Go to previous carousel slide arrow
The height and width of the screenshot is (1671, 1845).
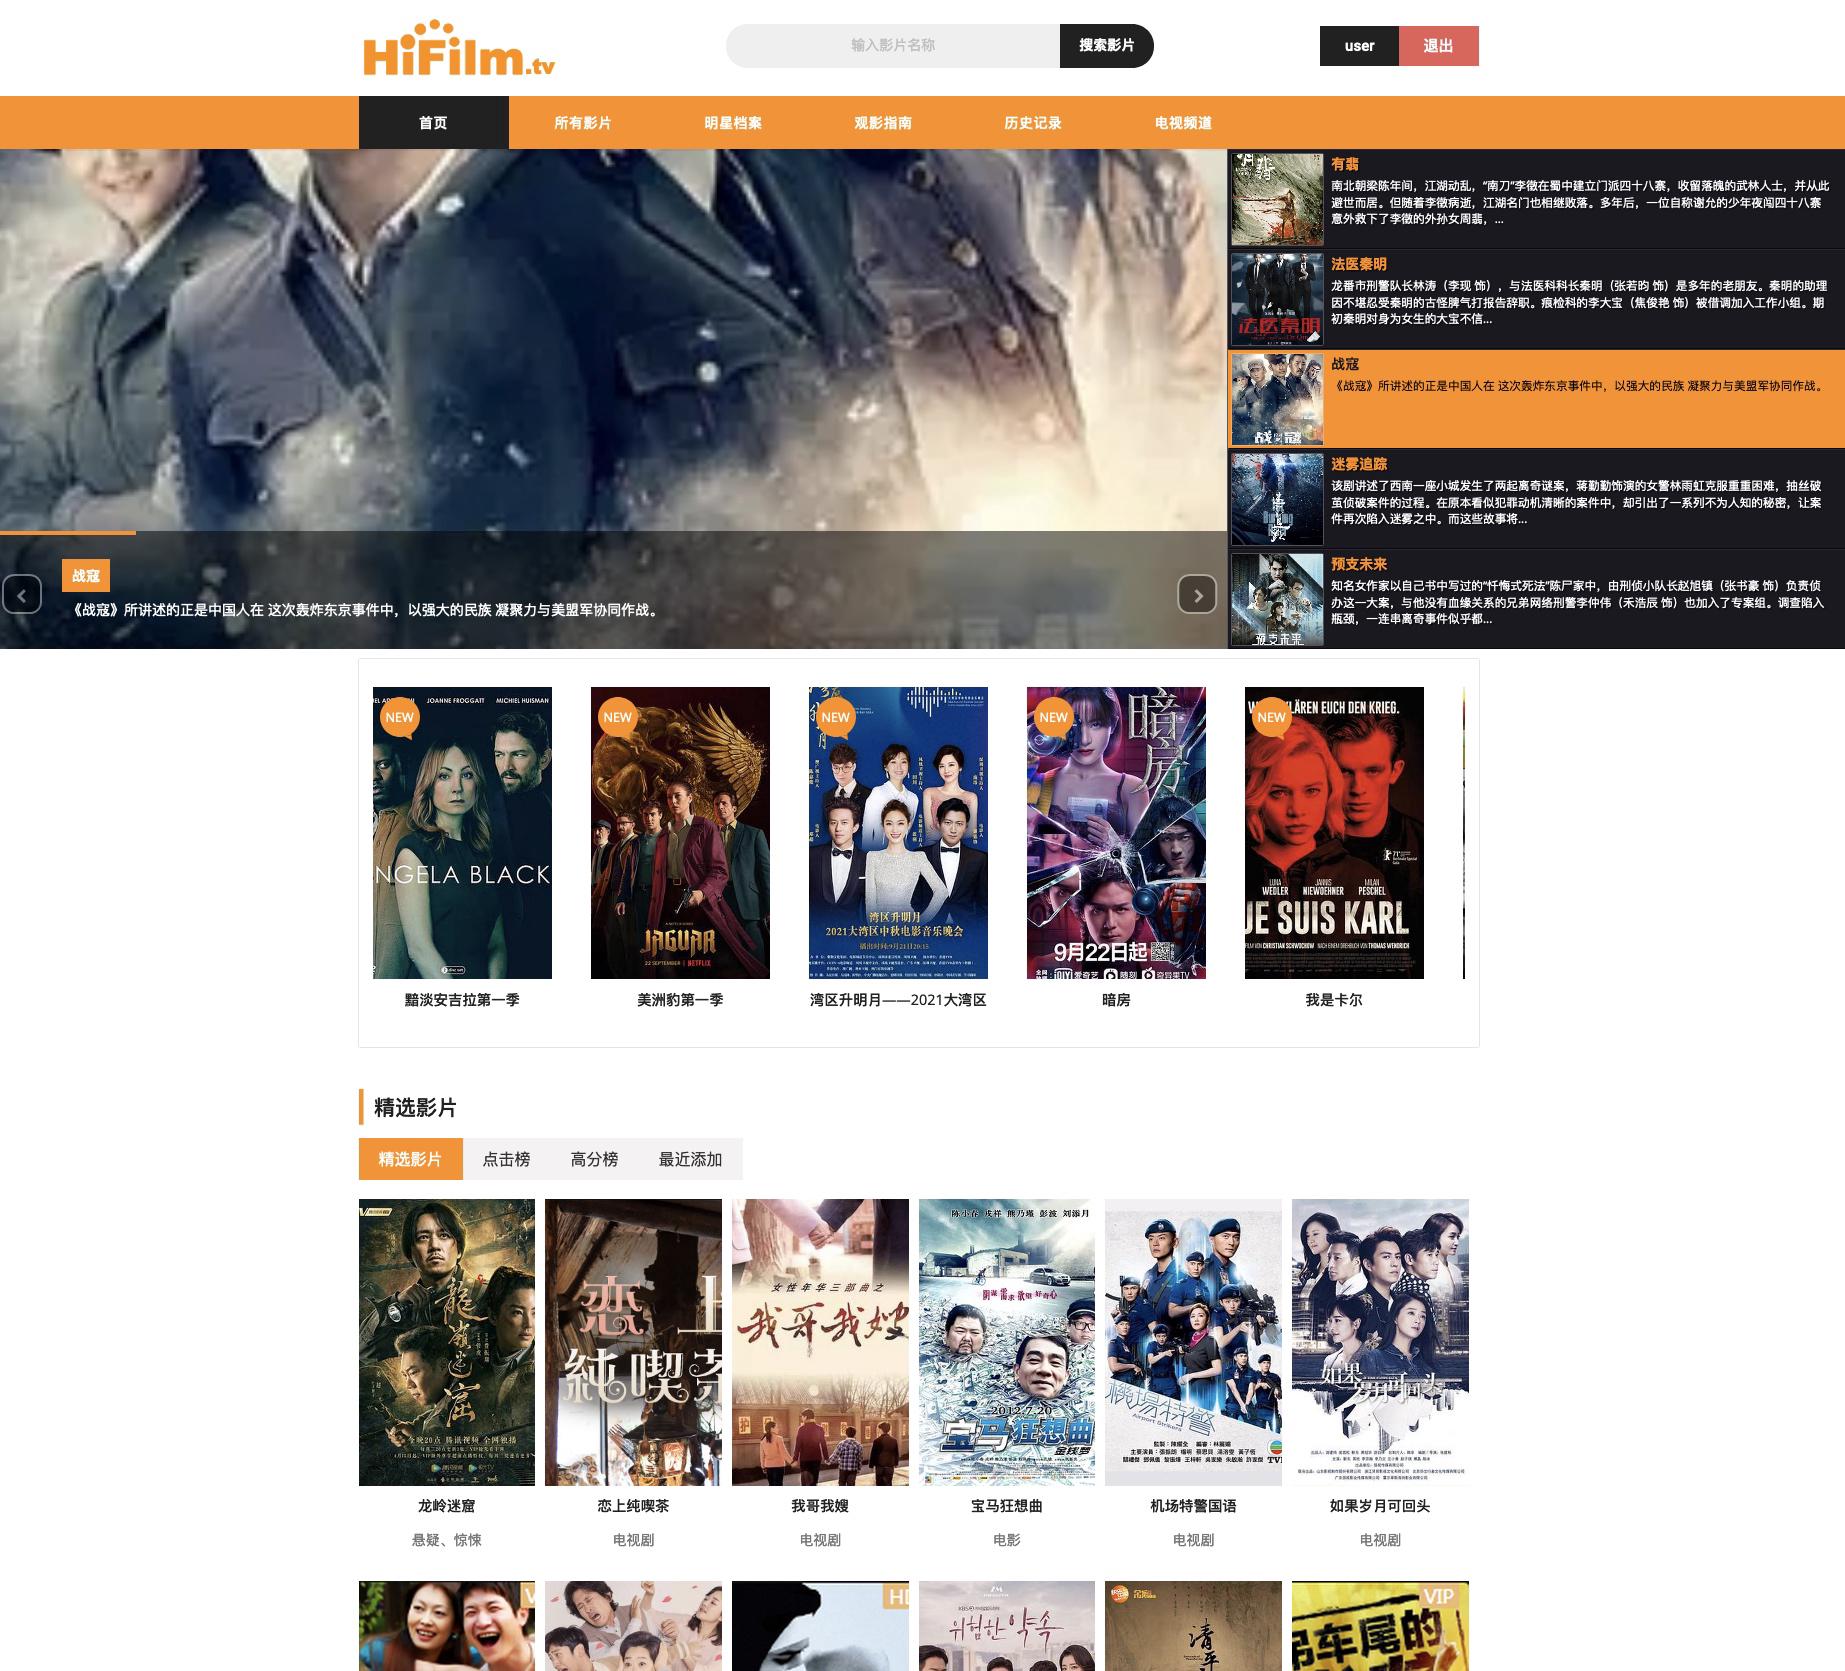coord(22,594)
